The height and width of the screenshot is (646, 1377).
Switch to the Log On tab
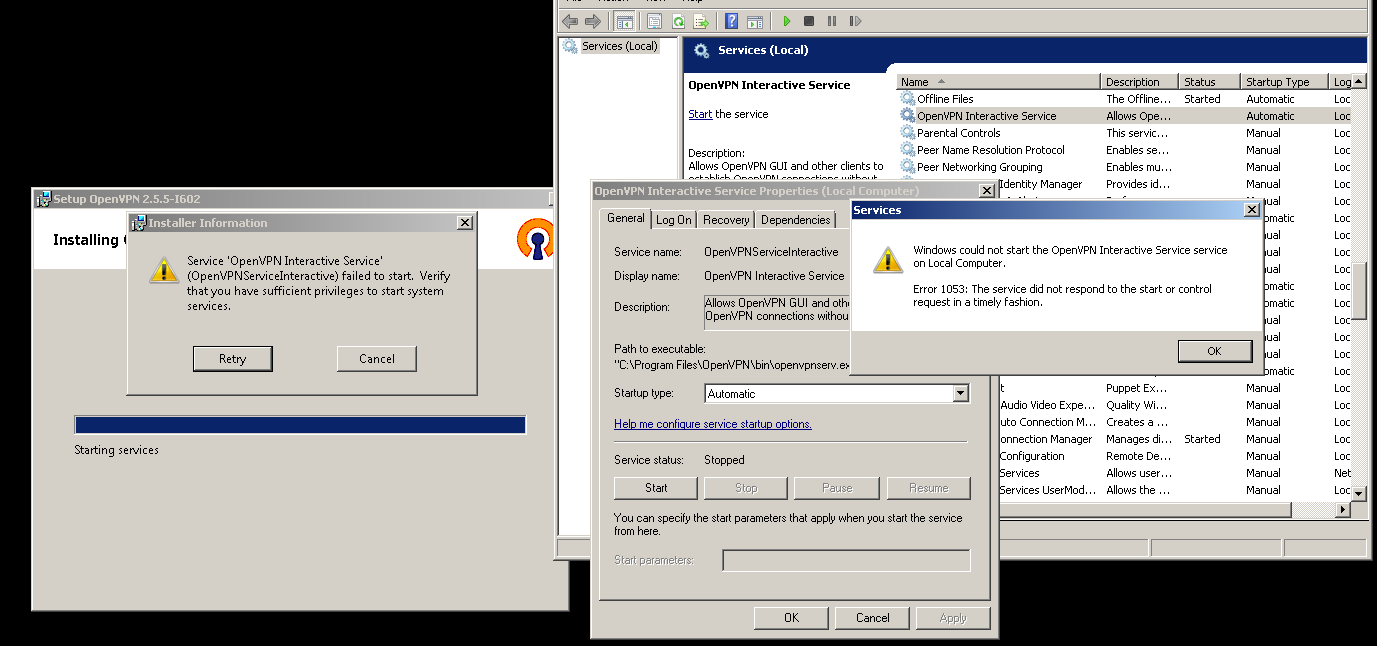(674, 220)
